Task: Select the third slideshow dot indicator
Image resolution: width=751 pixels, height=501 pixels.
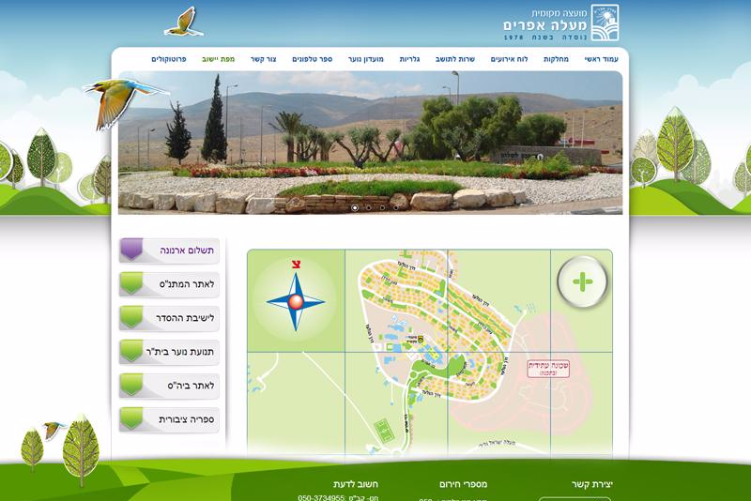Action: [x=382, y=208]
